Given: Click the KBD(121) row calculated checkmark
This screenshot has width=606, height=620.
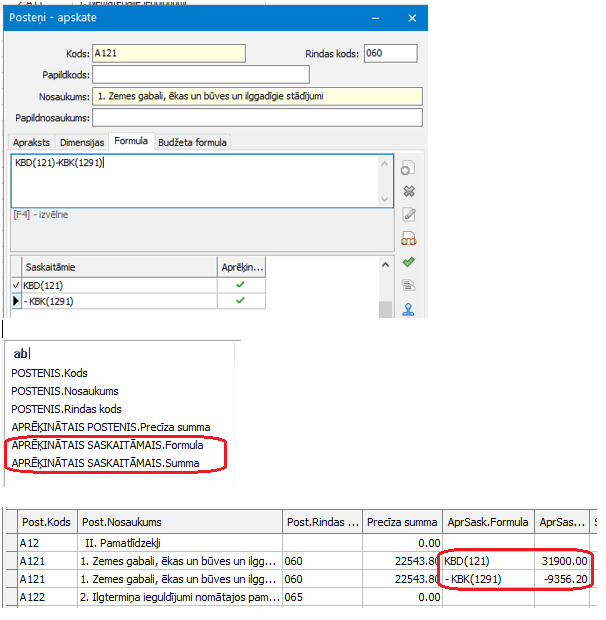Looking at the screenshot, I should click(240, 285).
